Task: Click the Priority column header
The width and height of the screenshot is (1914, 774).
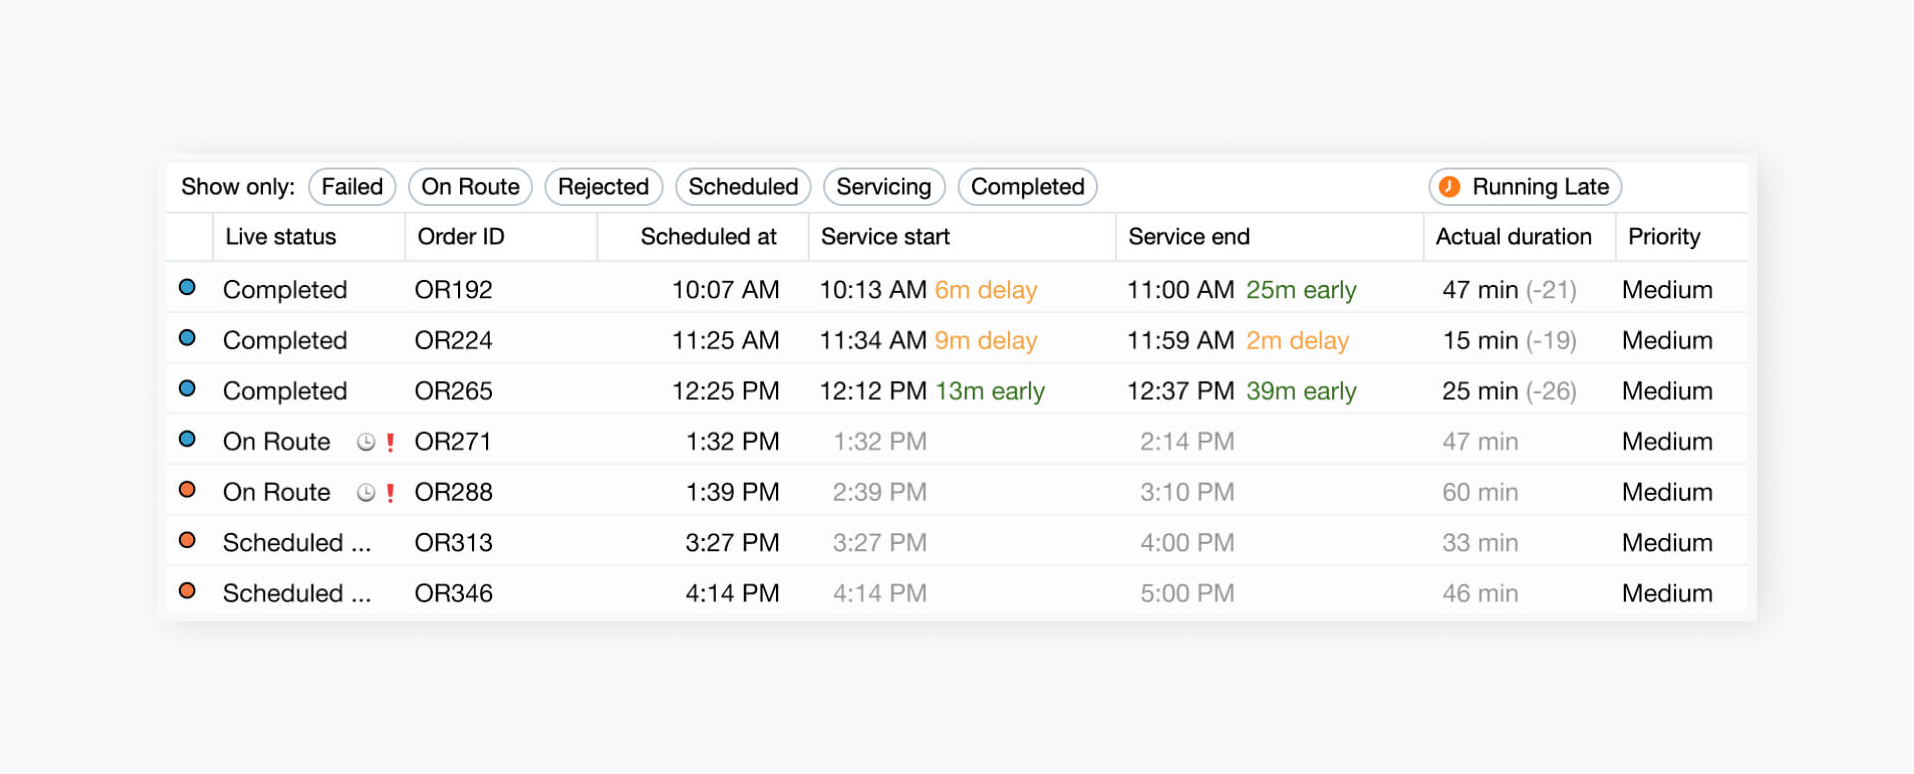Action: (1663, 237)
